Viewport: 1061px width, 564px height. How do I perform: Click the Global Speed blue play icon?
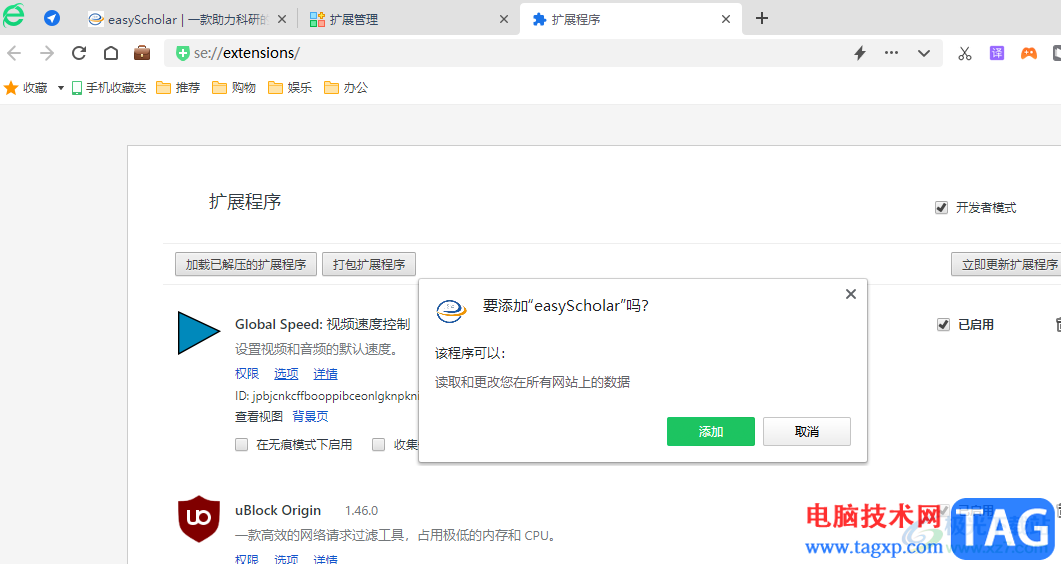click(198, 332)
